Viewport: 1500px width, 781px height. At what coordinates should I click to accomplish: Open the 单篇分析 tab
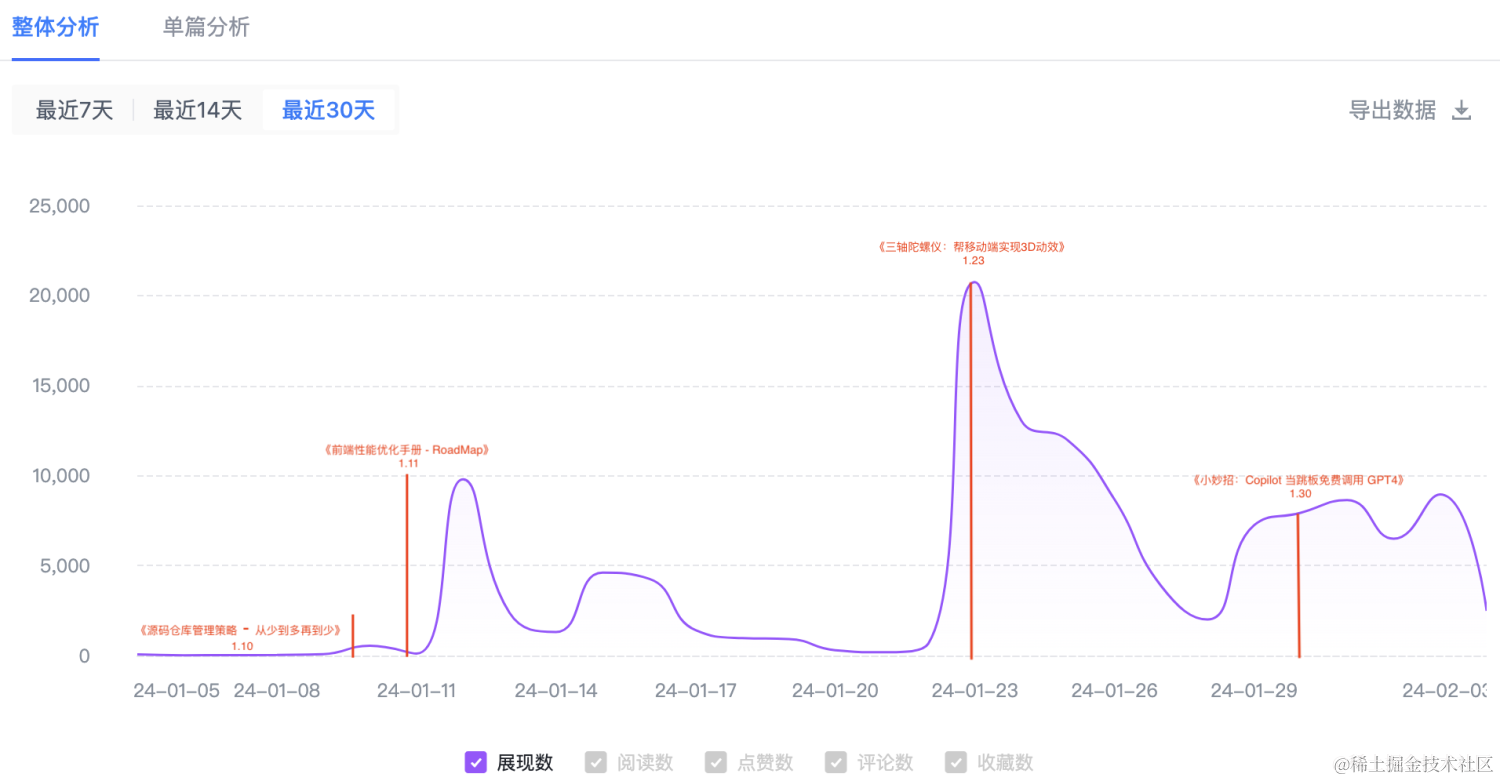pyautogui.click(x=206, y=27)
